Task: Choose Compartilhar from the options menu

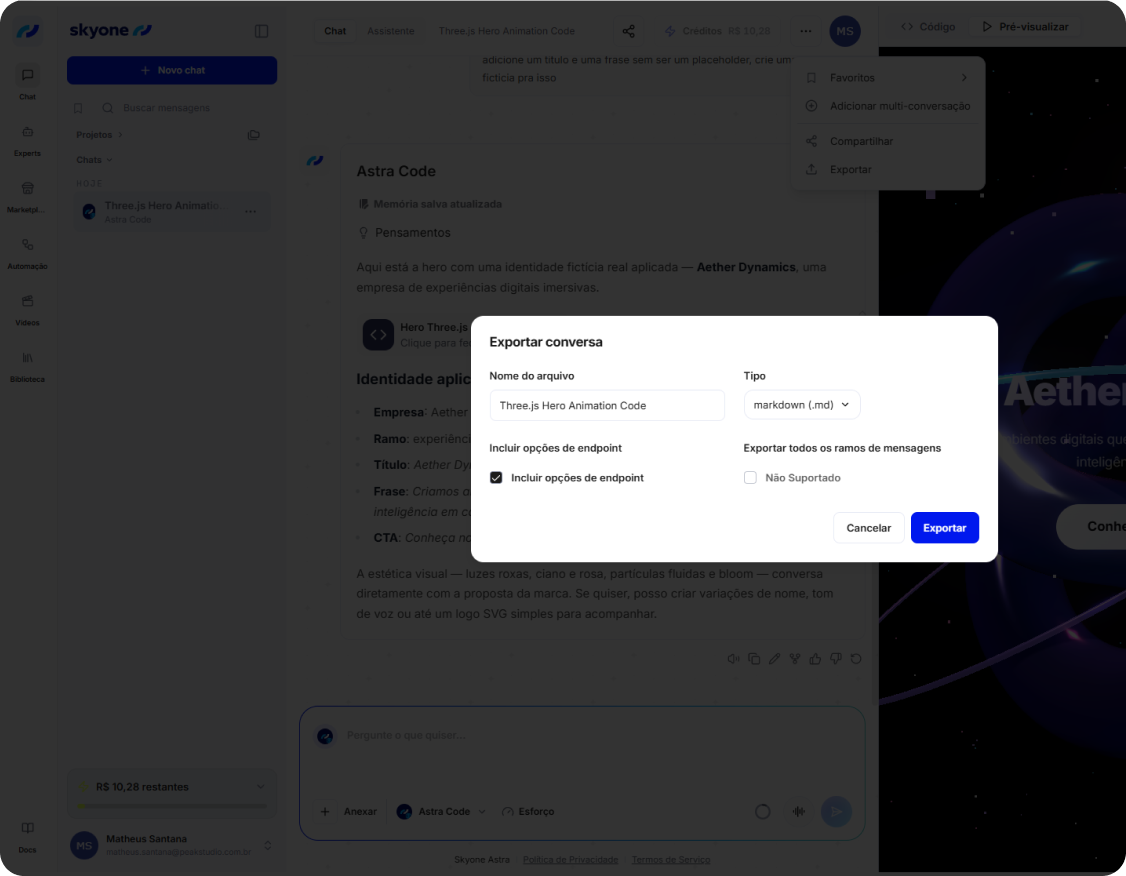Action: tap(888, 141)
